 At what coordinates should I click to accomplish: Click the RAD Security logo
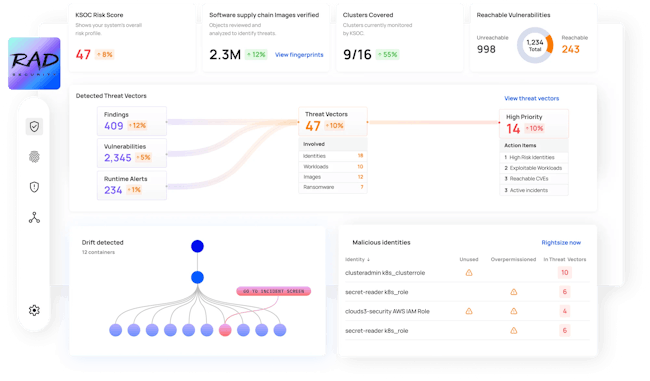[34, 63]
